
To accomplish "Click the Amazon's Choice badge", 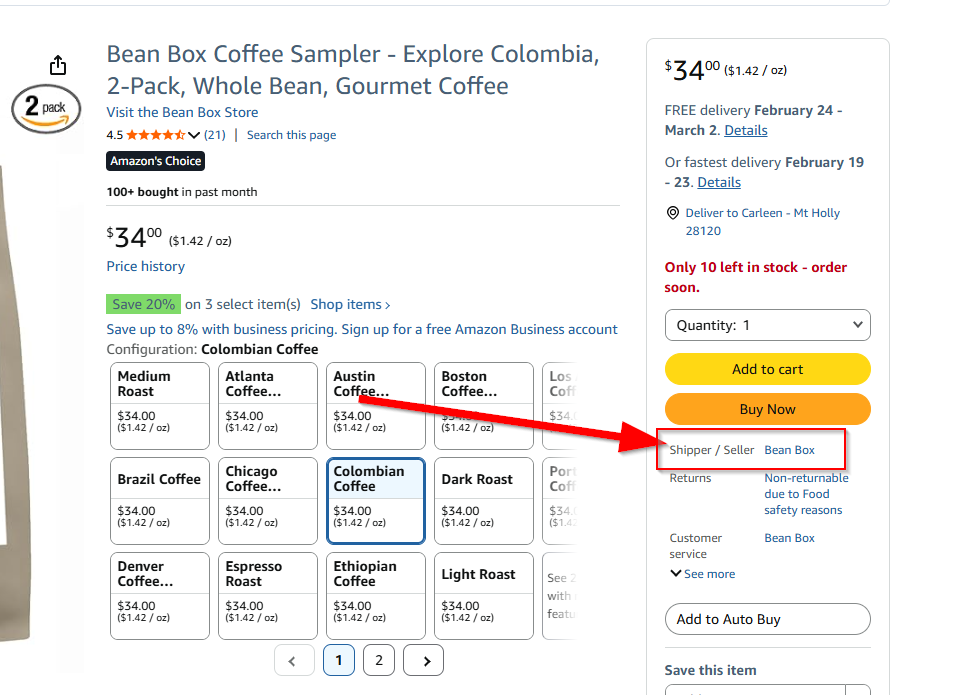I will coord(155,161).
